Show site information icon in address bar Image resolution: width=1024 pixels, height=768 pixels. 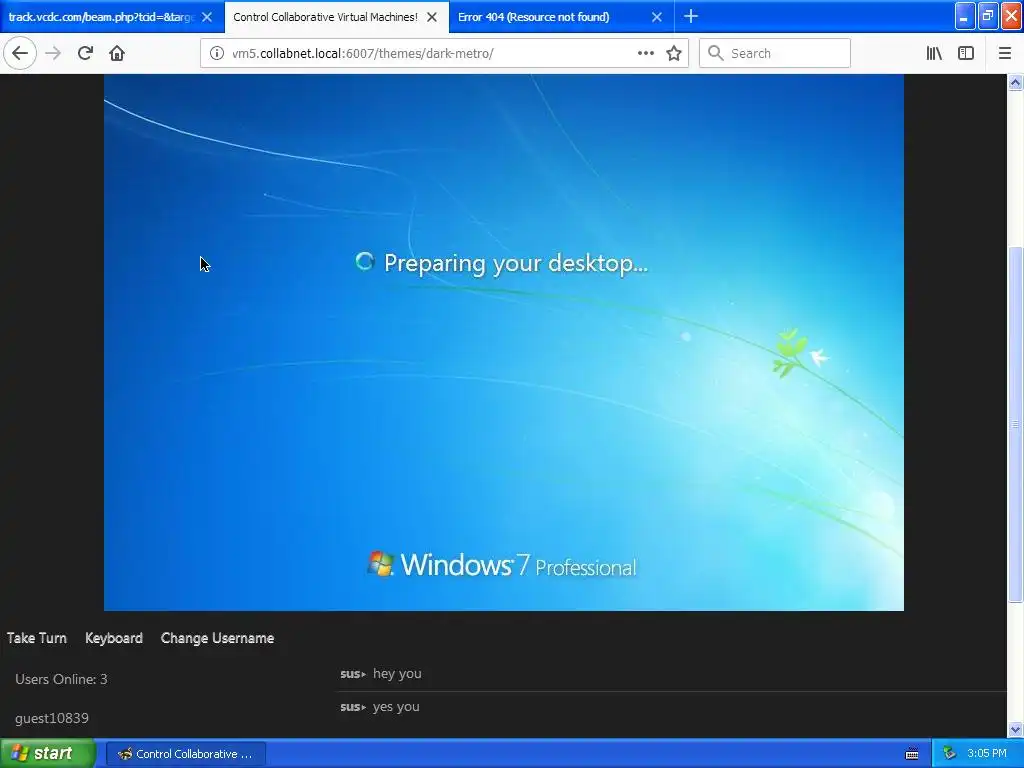[216, 53]
